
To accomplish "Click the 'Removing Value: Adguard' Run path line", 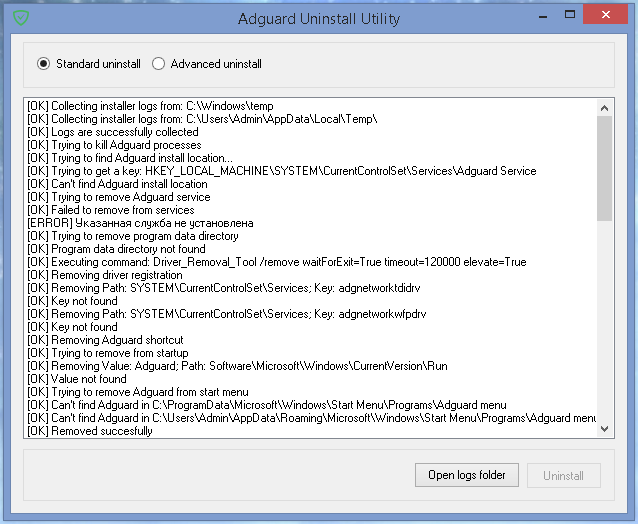I will [237, 367].
